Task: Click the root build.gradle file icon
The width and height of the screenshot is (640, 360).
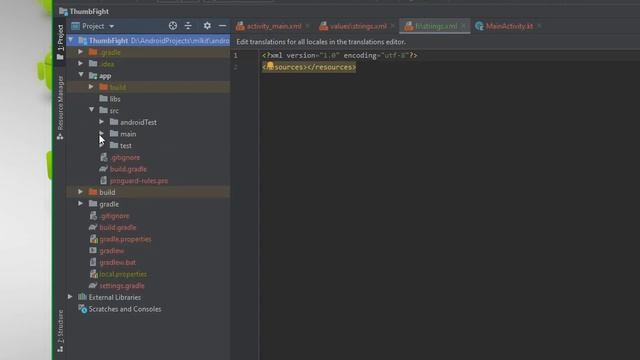Action: (93, 227)
